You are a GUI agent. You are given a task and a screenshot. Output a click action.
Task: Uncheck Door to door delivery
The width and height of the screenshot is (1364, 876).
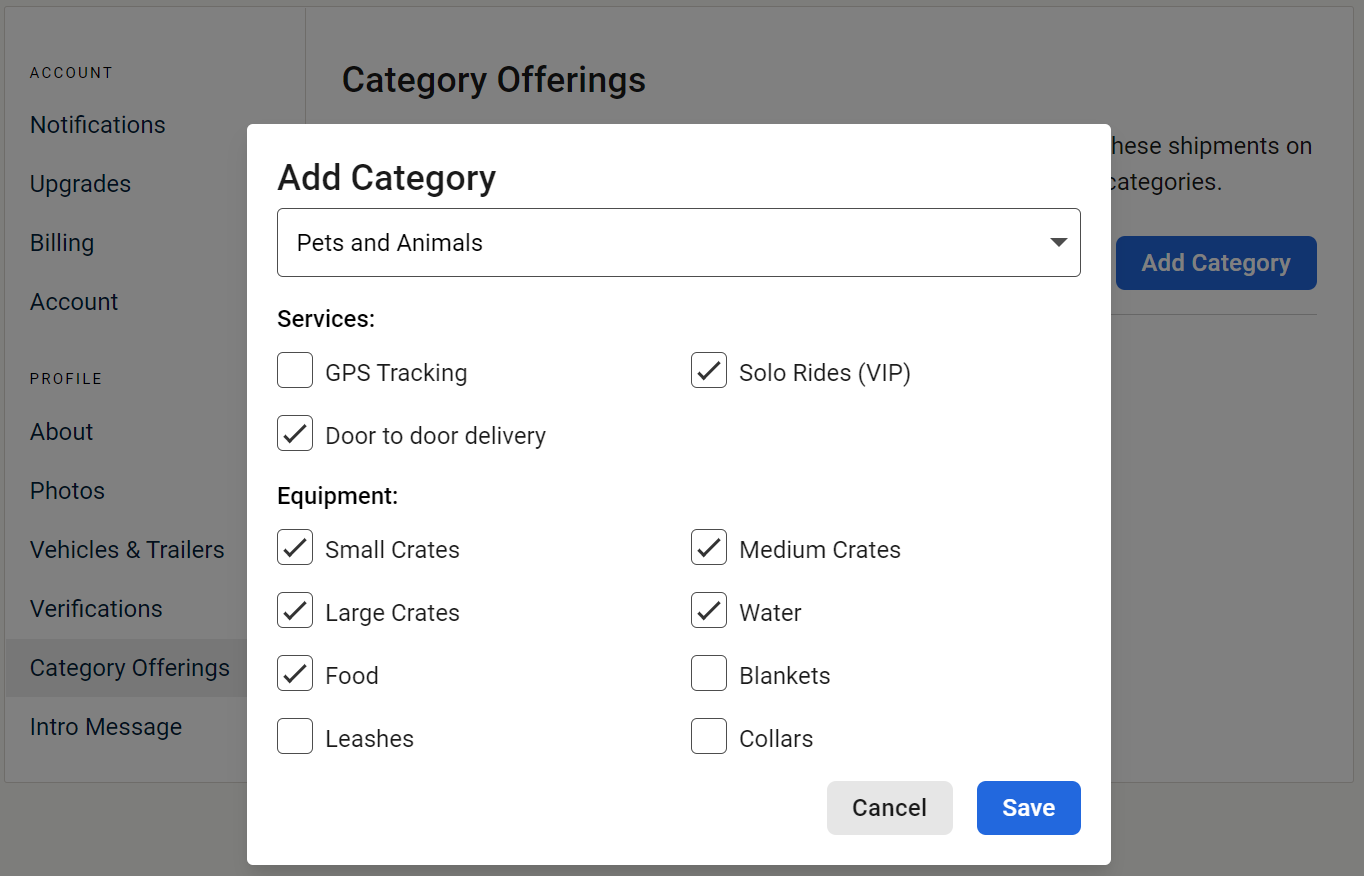tap(295, 433)
